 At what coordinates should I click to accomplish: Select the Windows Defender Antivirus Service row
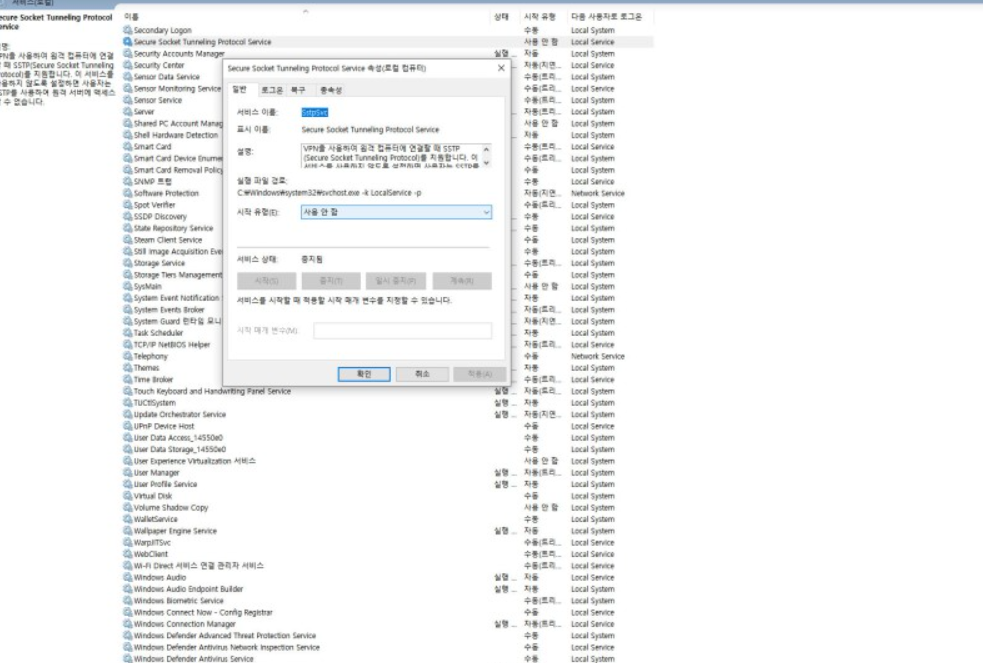coord(387,659)
